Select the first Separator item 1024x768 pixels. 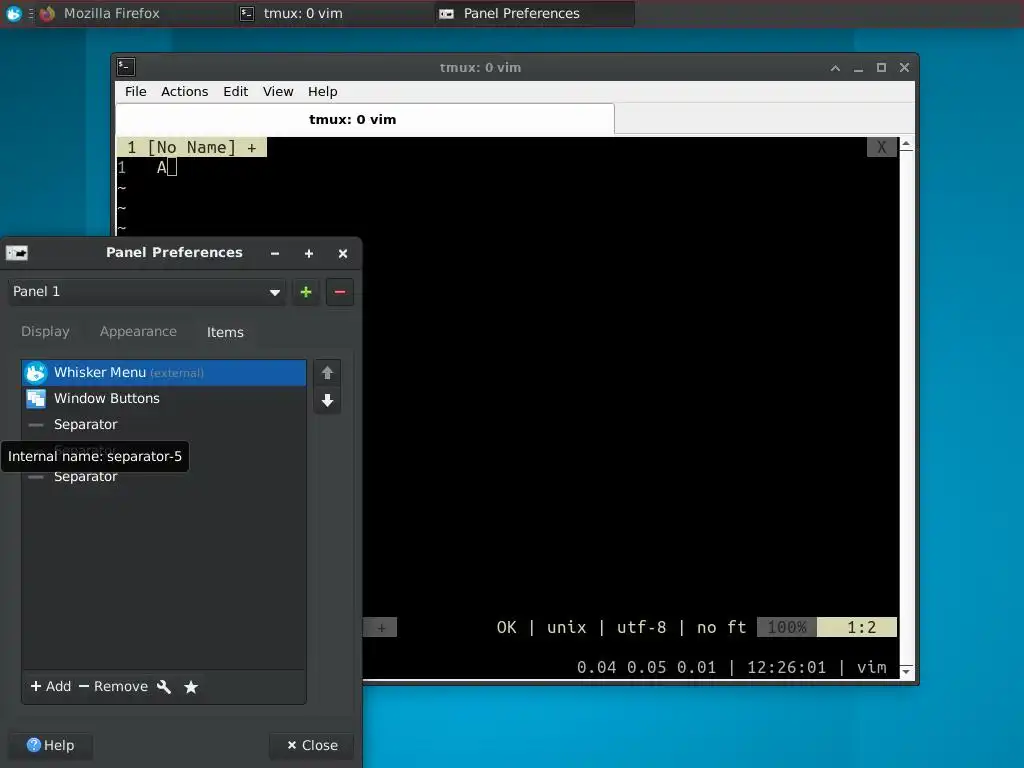[164, 424]
